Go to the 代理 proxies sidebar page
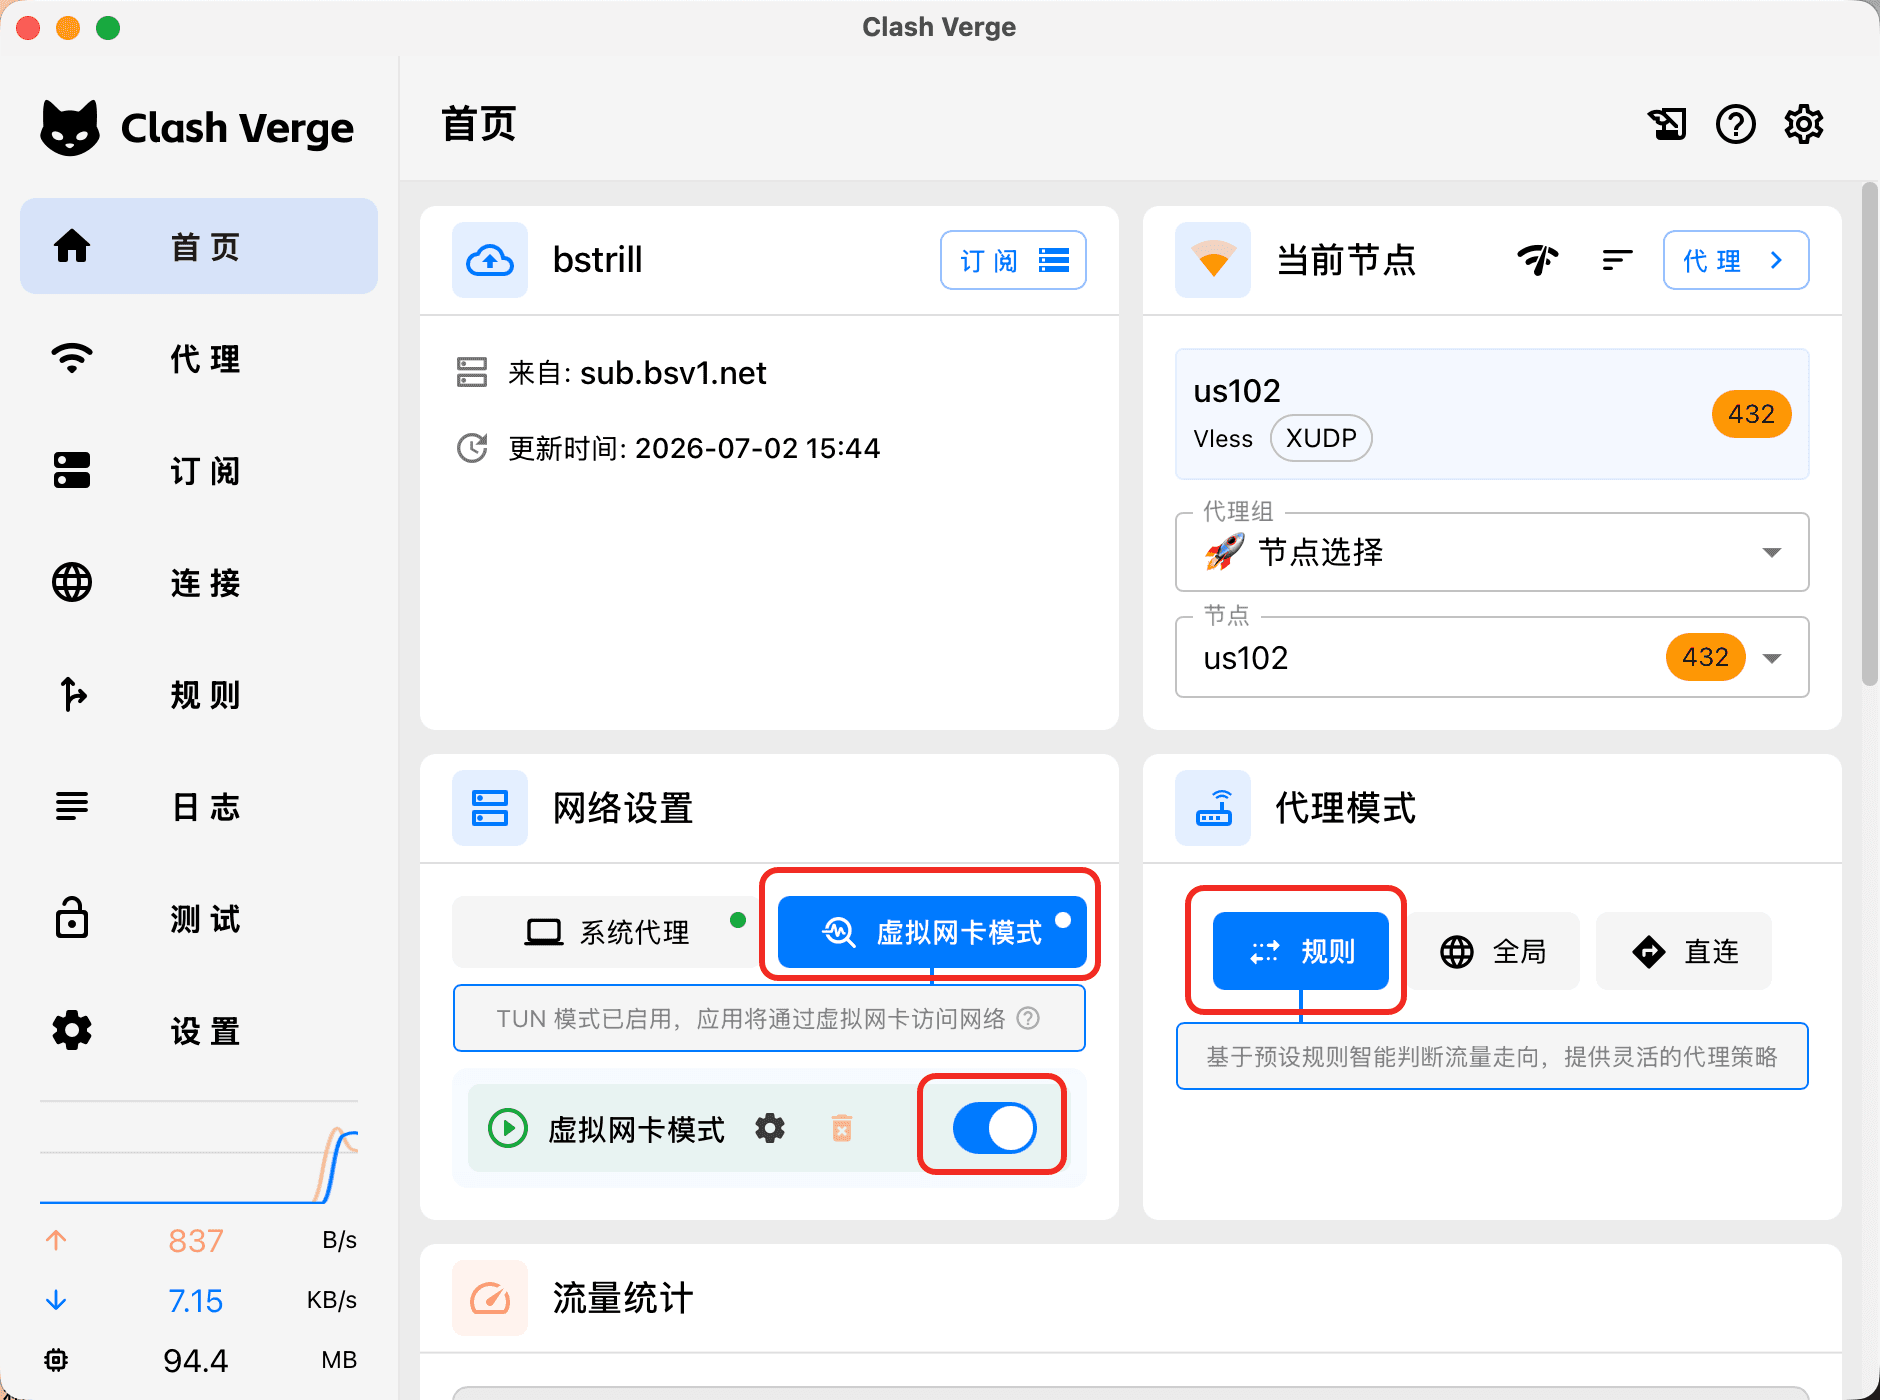 coord(199,358)
